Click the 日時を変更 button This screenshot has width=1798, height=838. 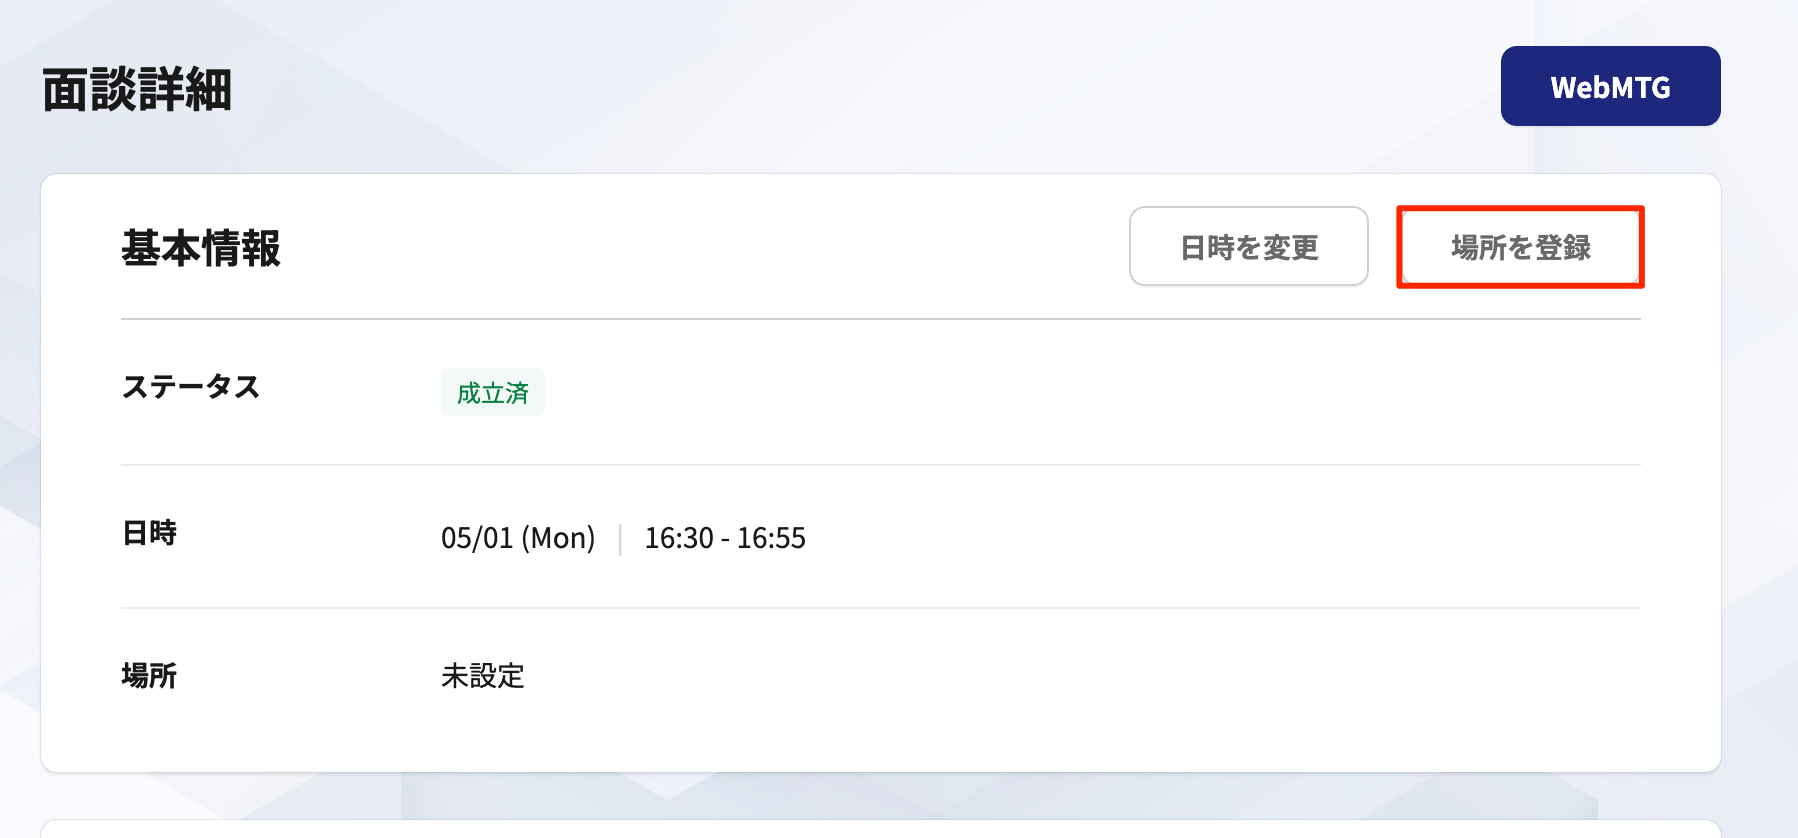1249,246
